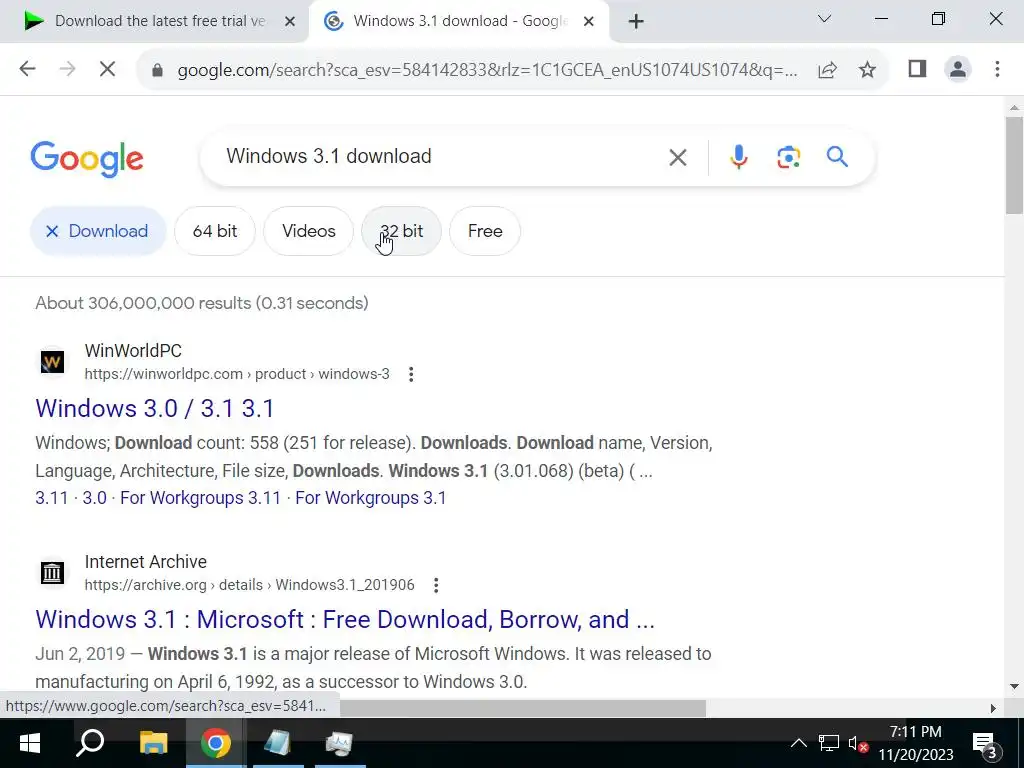Image resolution: width=1024 pixels, height=768 pixels.
Task: Go to the Google logo homepage
Action: [x=87, y=158]
